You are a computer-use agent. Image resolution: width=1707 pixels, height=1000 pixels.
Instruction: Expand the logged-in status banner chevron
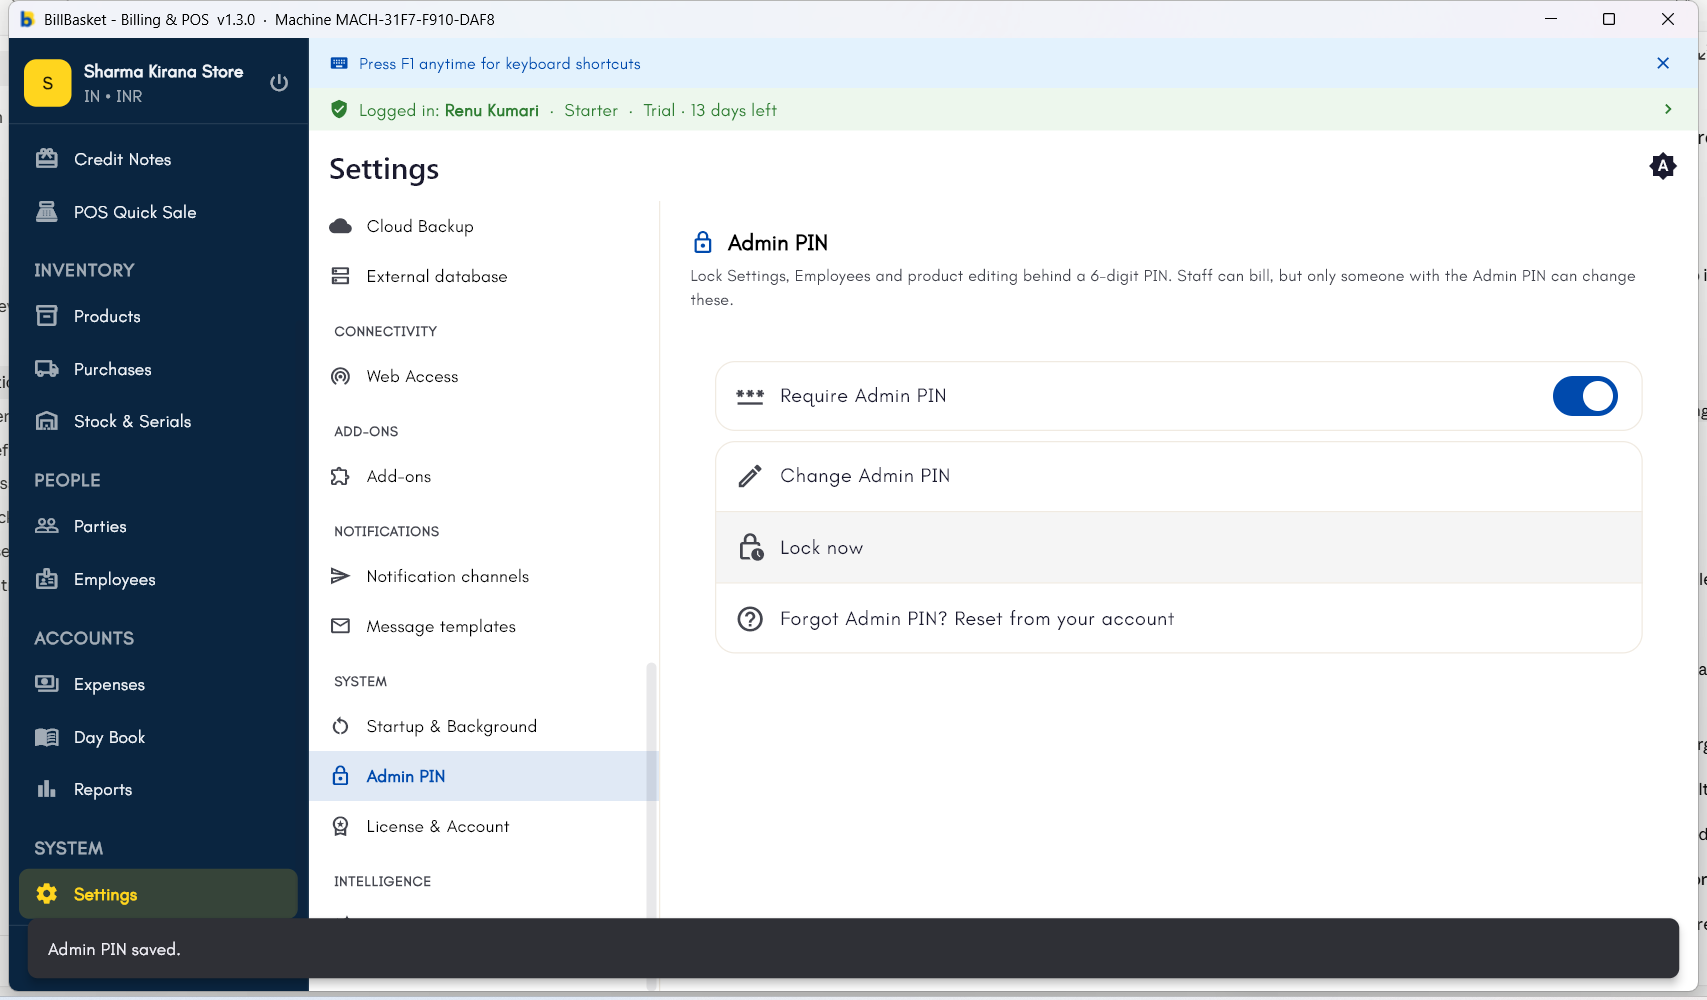click(1668, 109)
